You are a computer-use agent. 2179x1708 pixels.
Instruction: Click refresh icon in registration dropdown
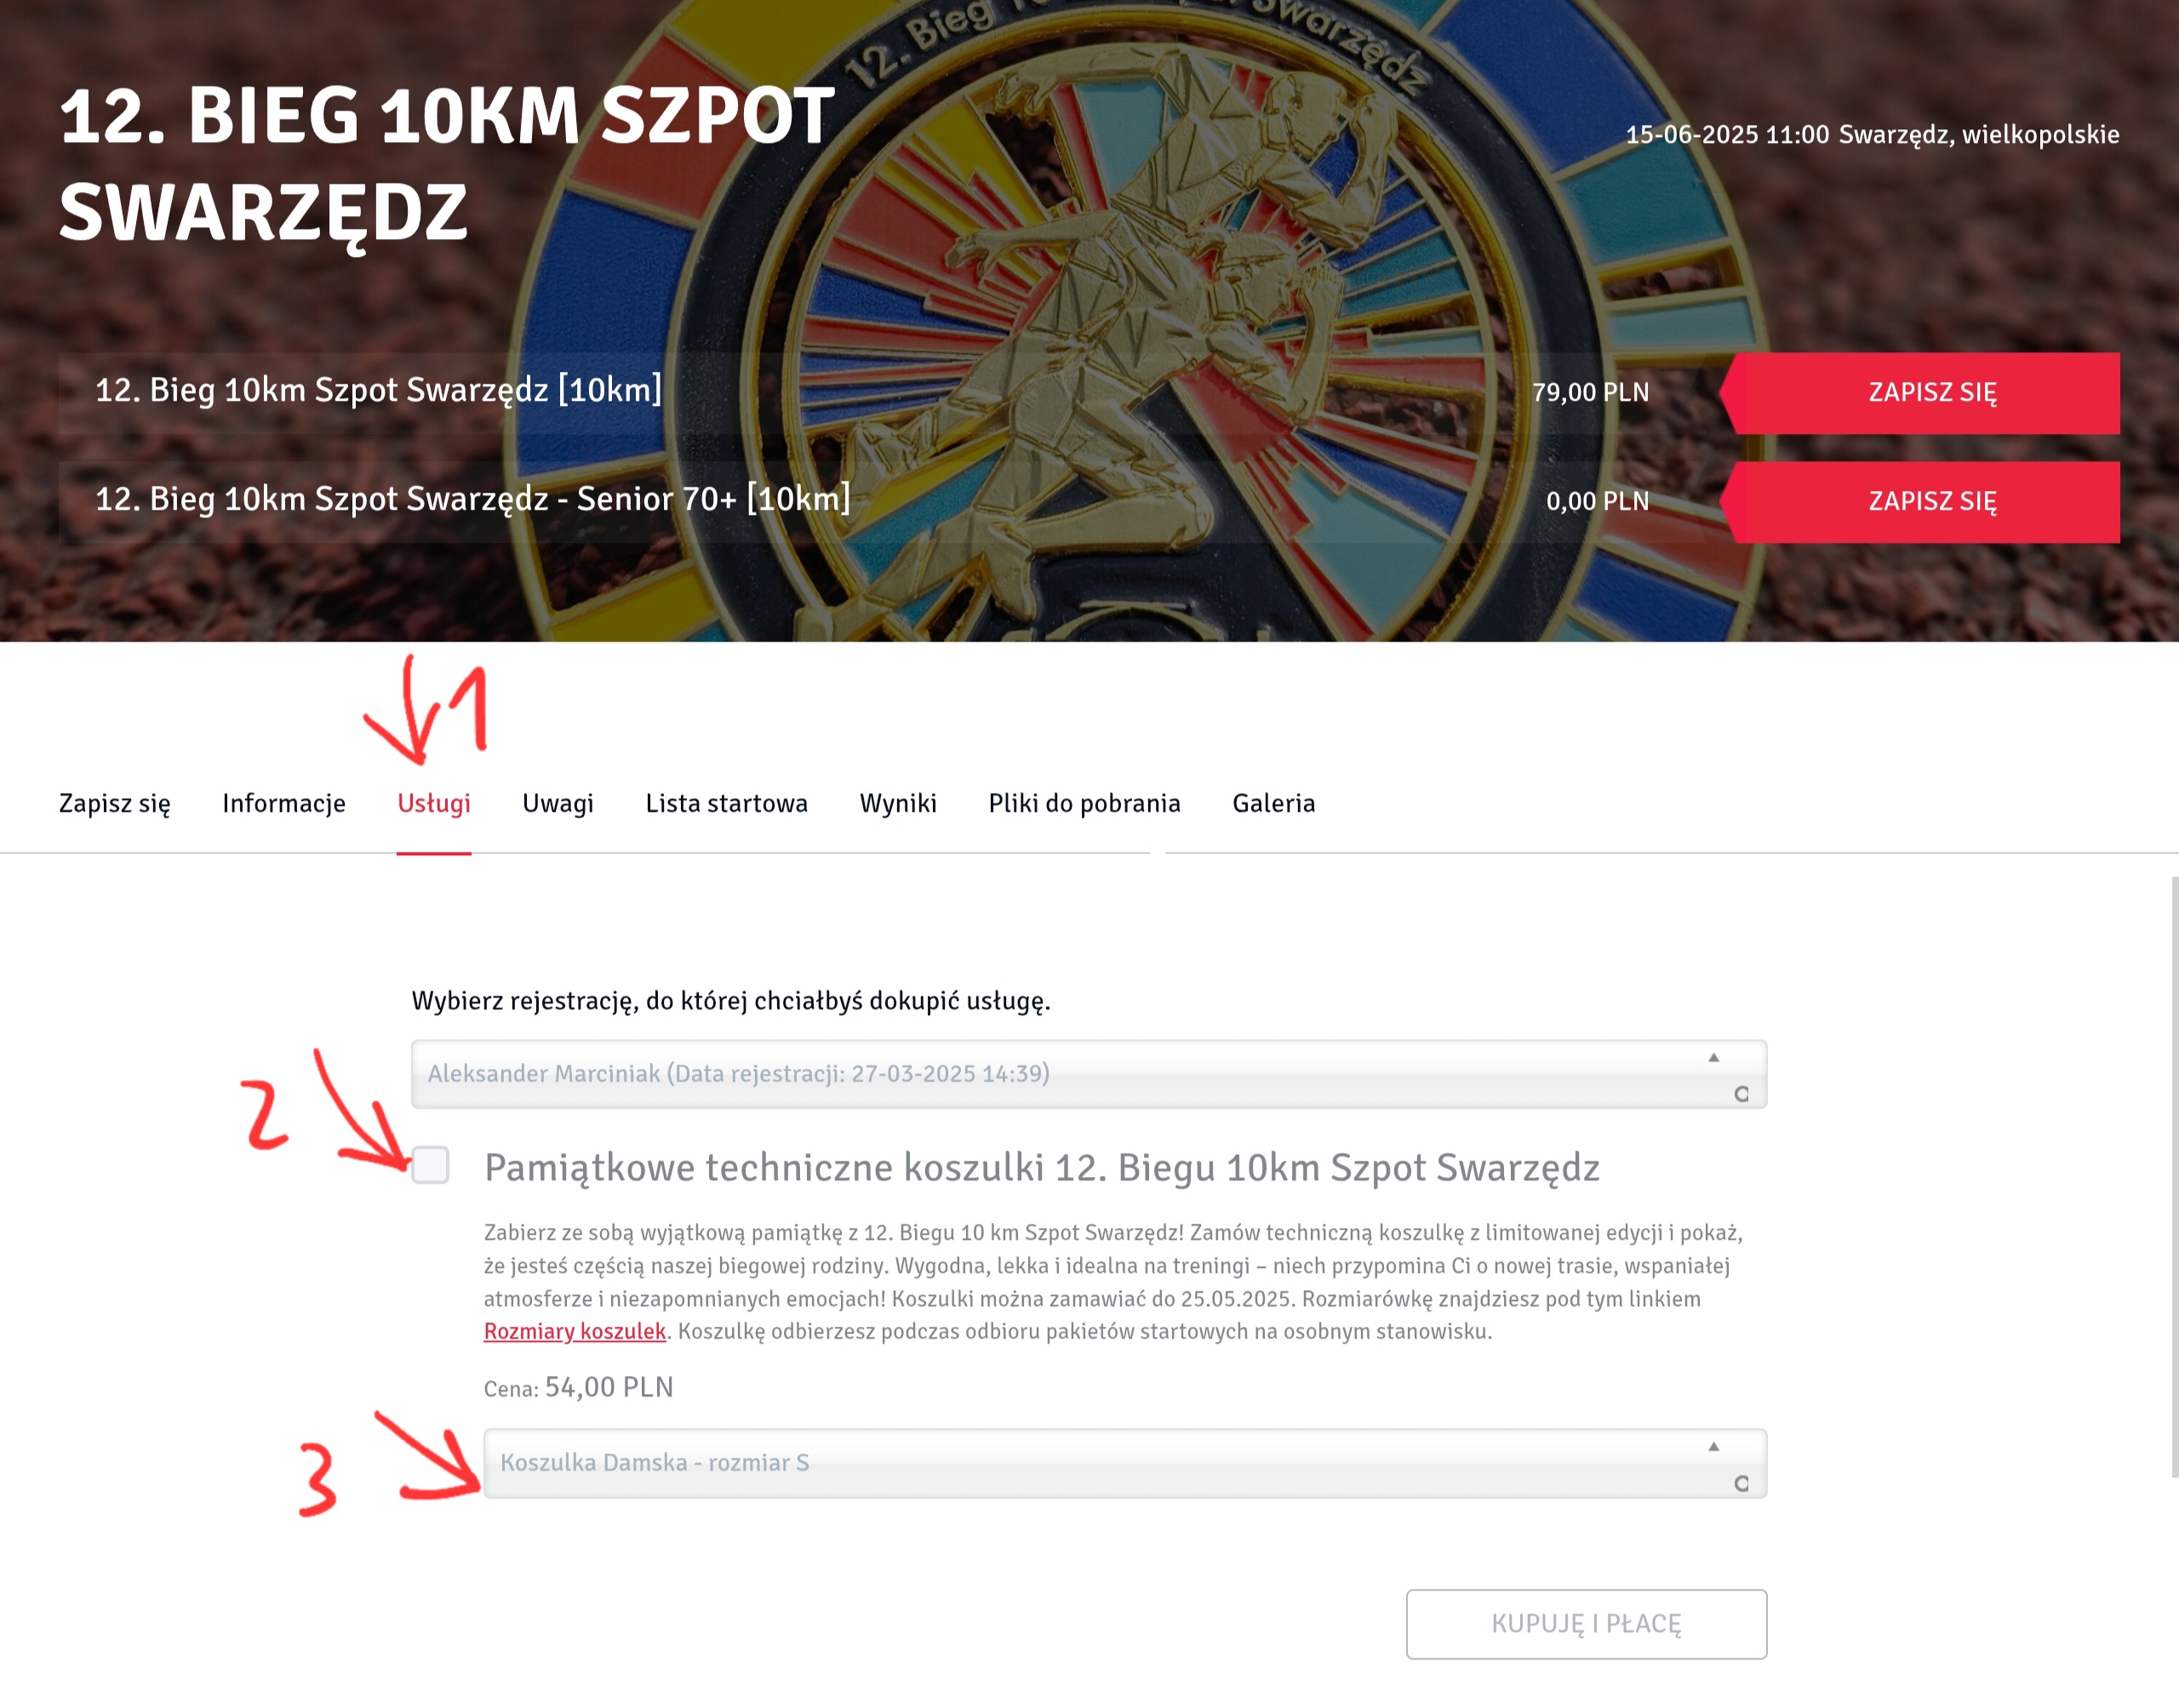point(1741,1094)
